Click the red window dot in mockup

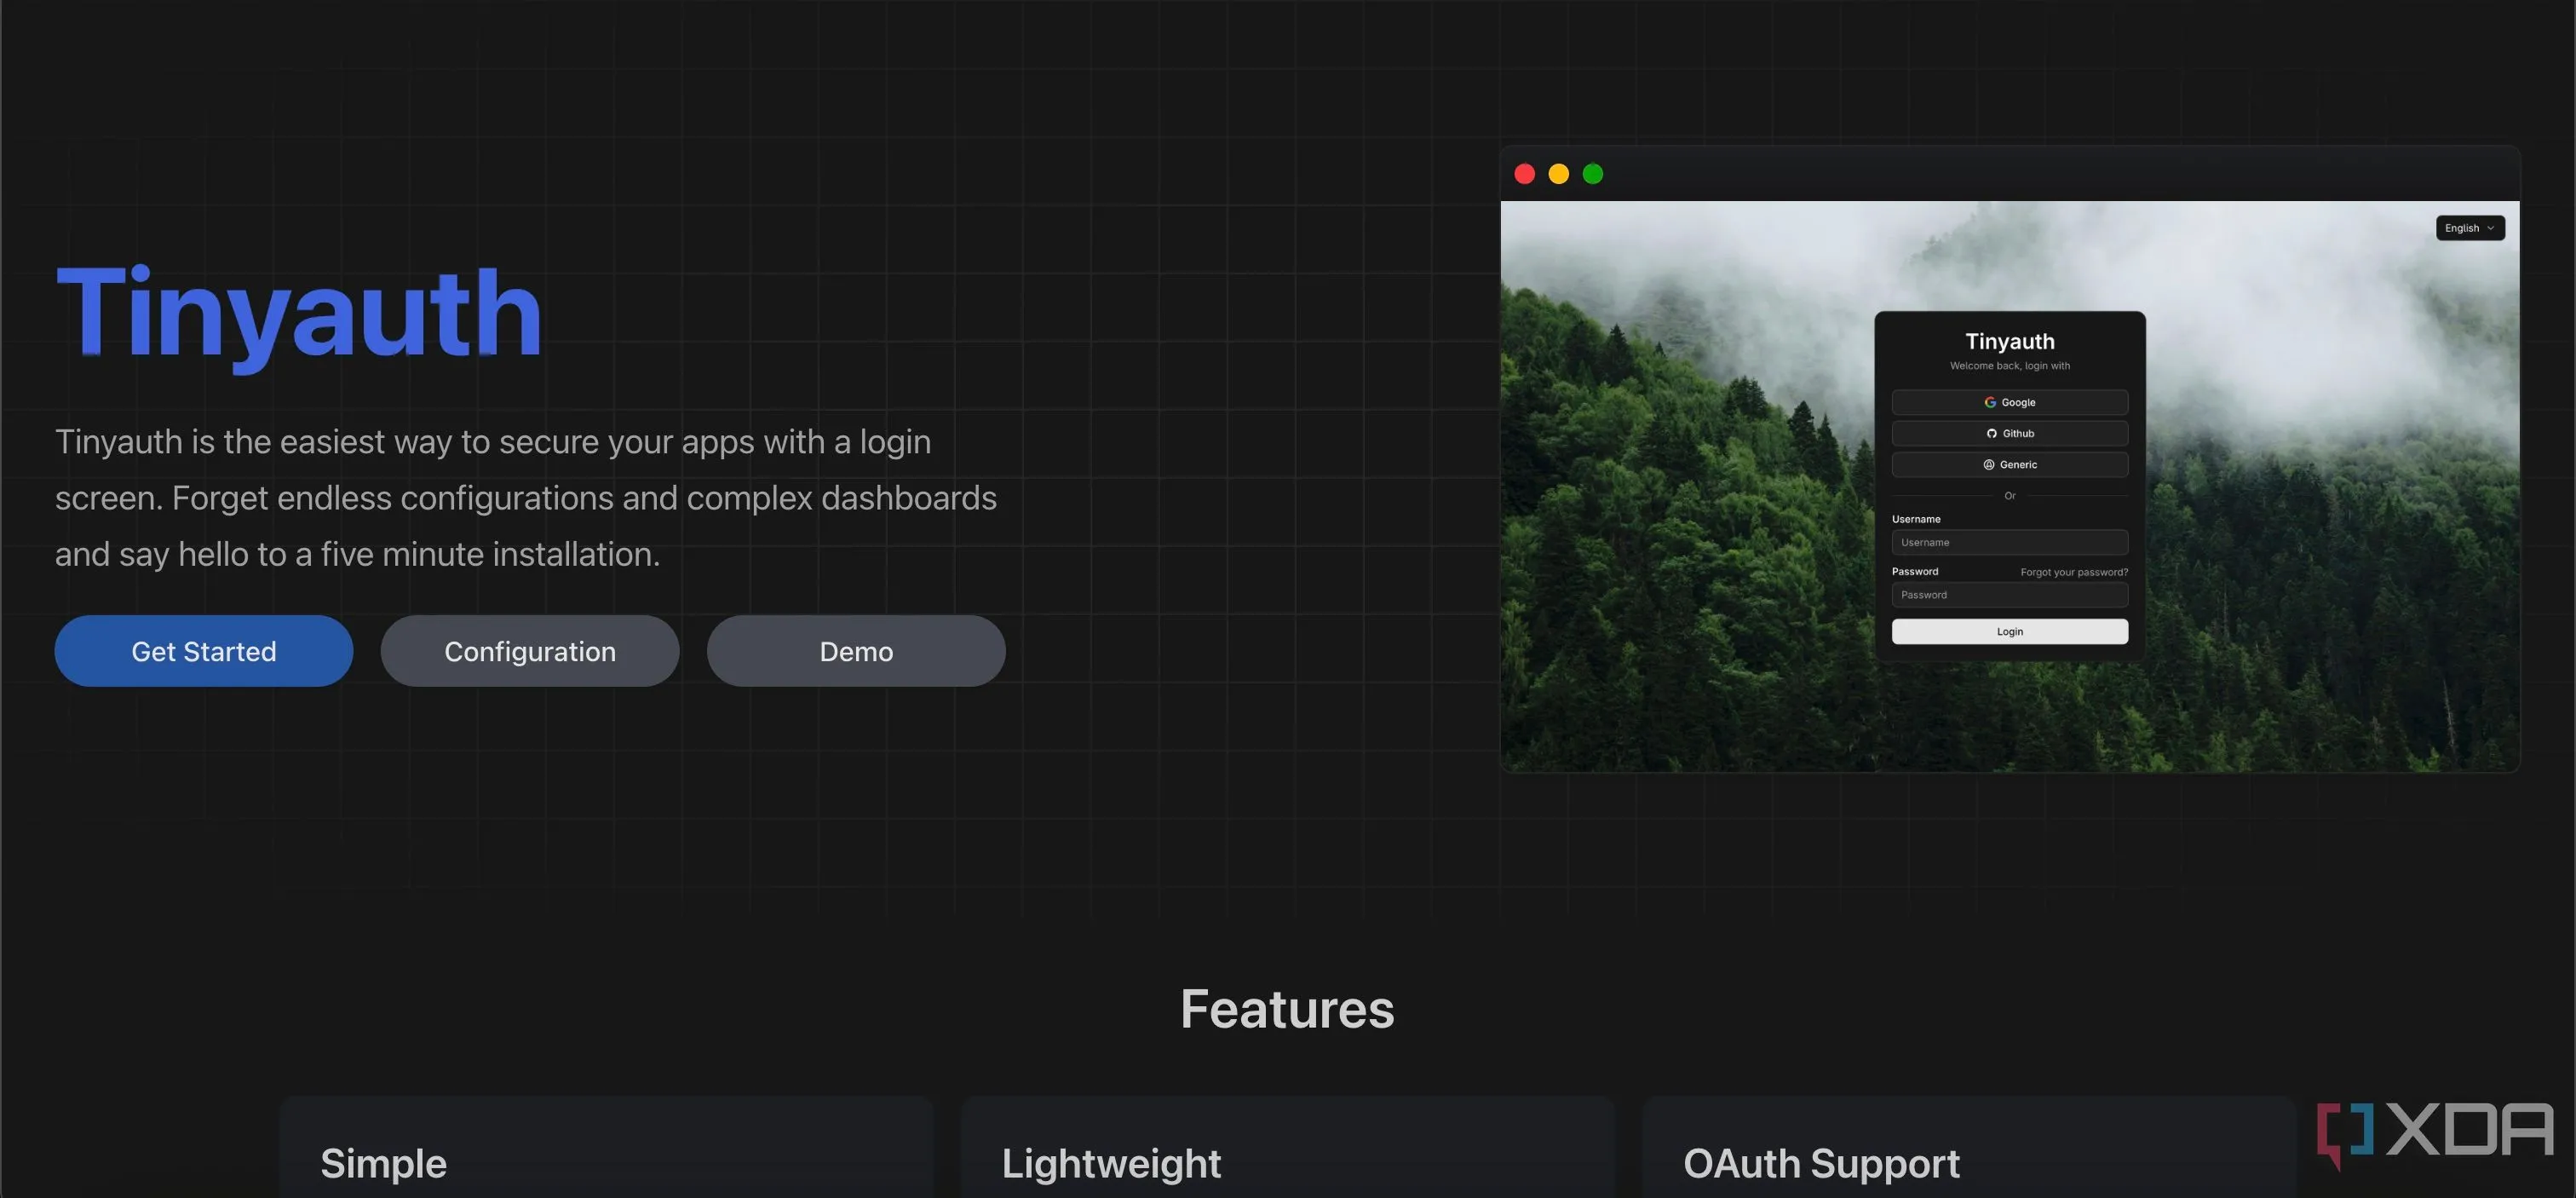1525,174
